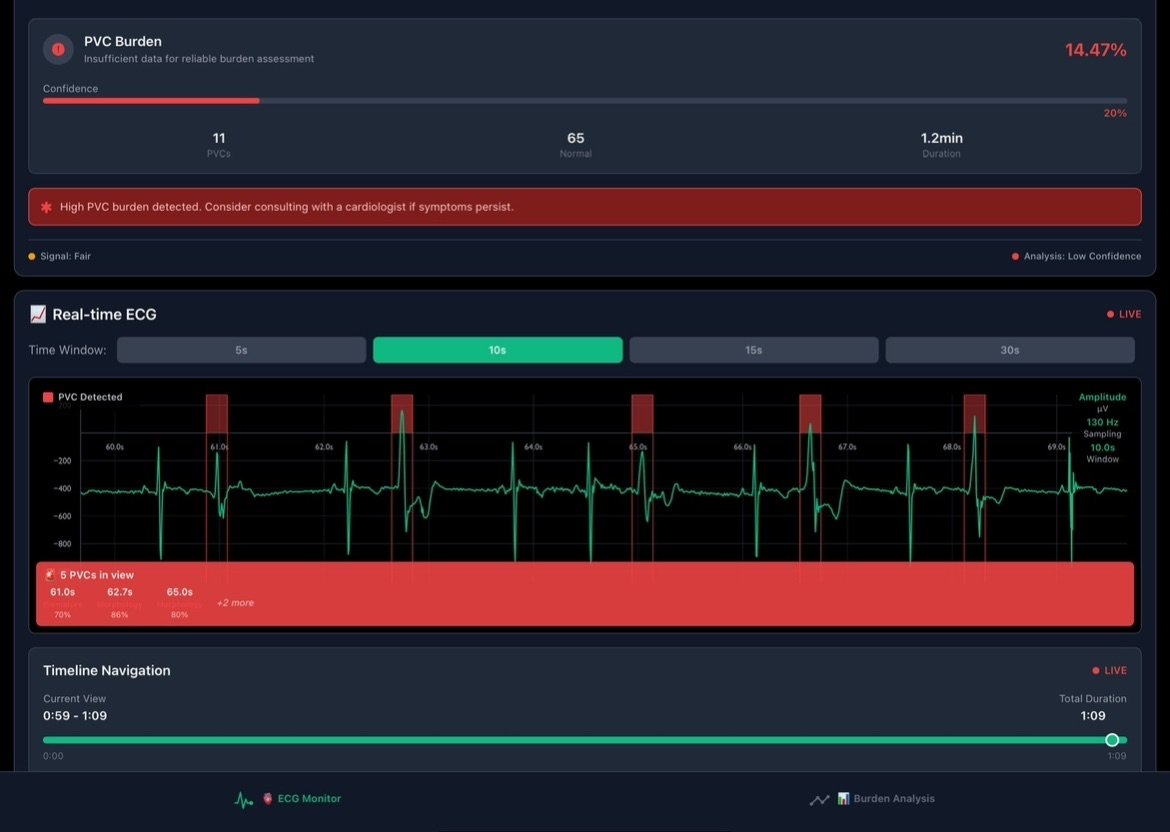This screenshot has height=832, width=1170.
Task: Select the 5s time window
Action: point(241,350)
